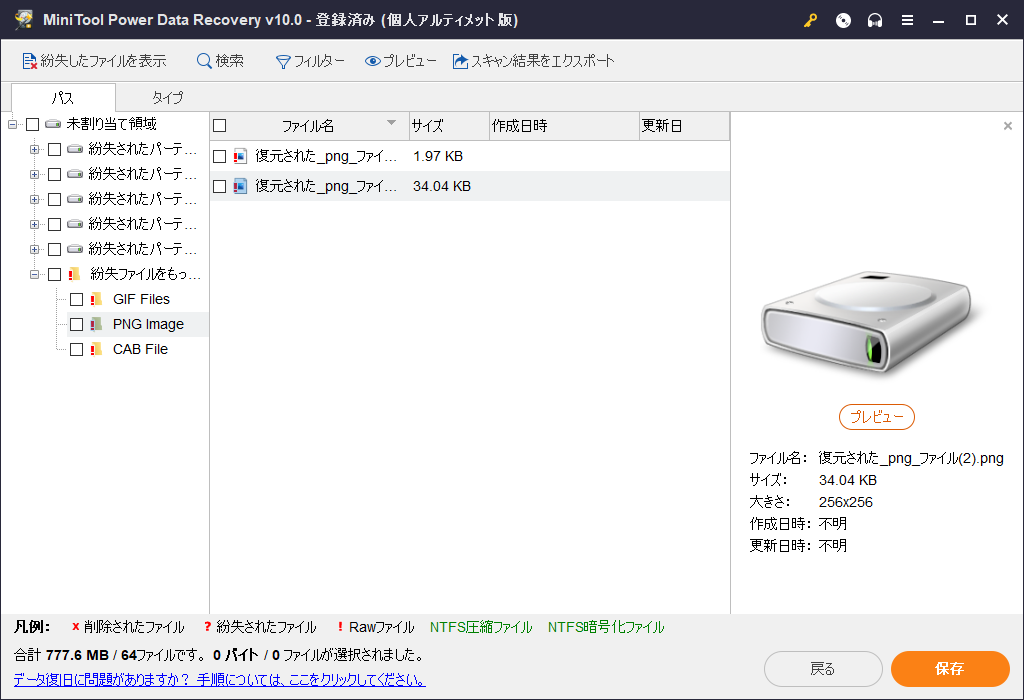Select the パス tab
This screenshot has height=700, width=1024.
63,98
